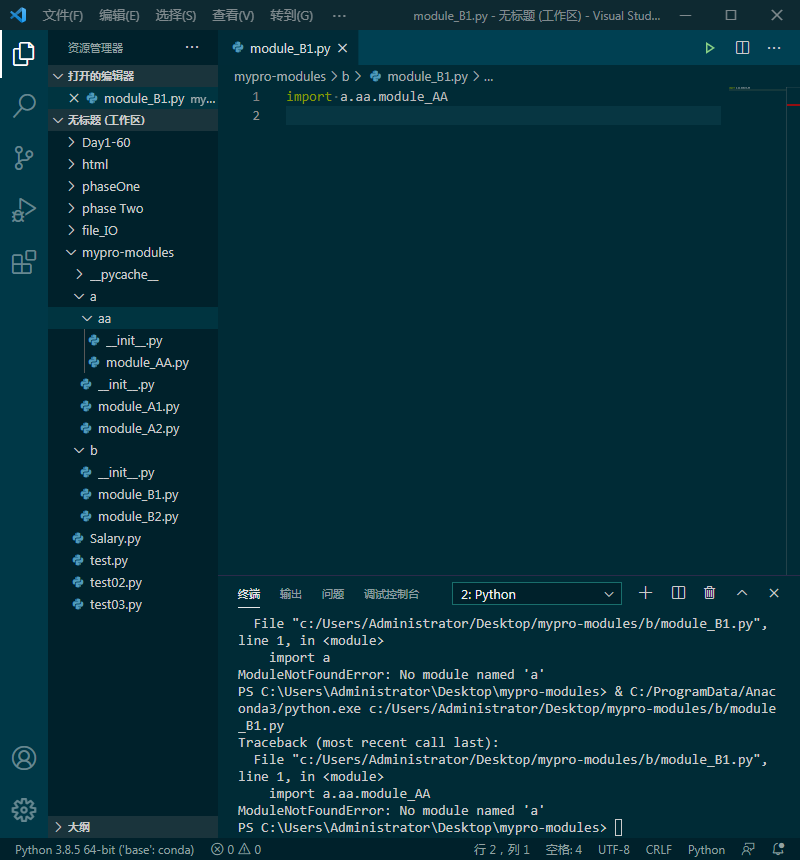Expand the __pycache__ folder
Viewport: 800px width, 860px height.
click(x=133, y=274)
